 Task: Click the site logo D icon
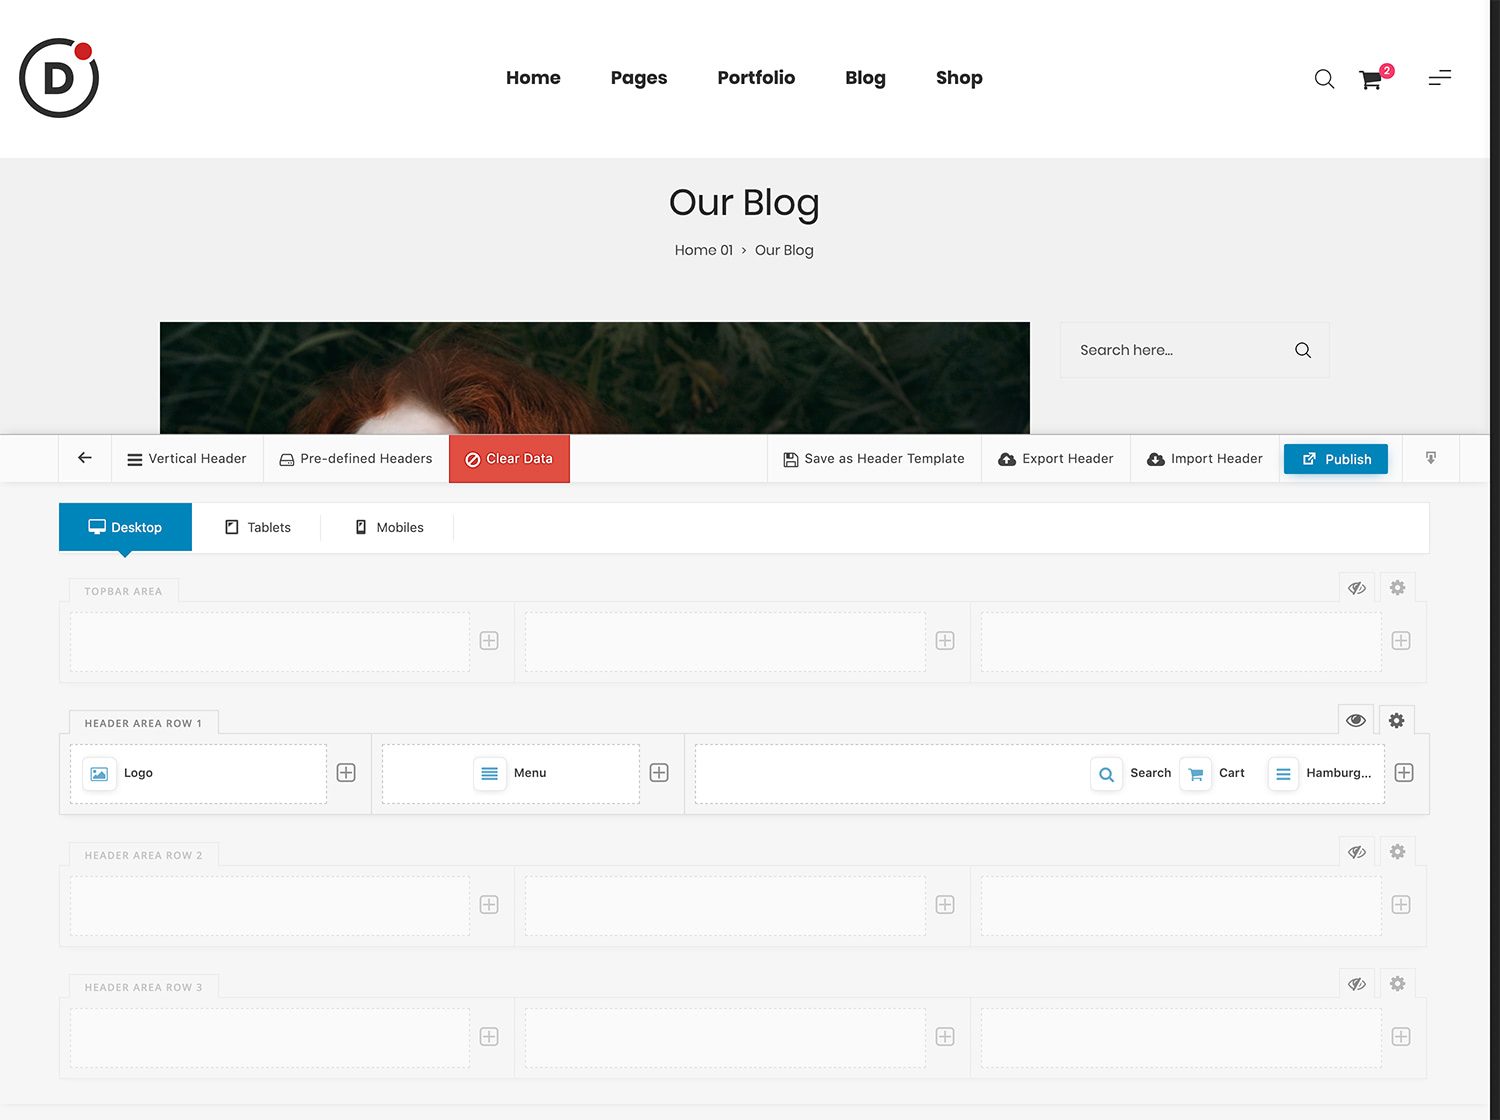tap(59, 78)
